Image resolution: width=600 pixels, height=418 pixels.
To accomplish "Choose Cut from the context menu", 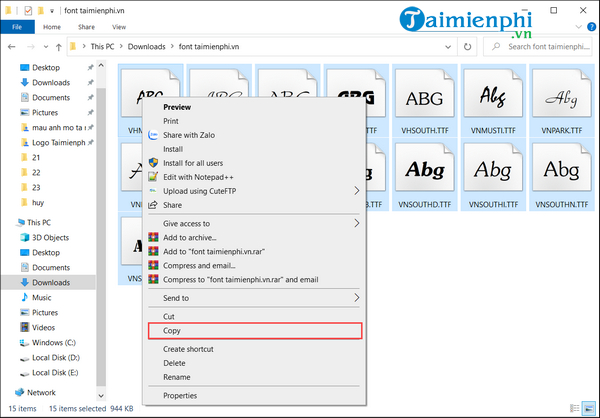I will point(254,317).
